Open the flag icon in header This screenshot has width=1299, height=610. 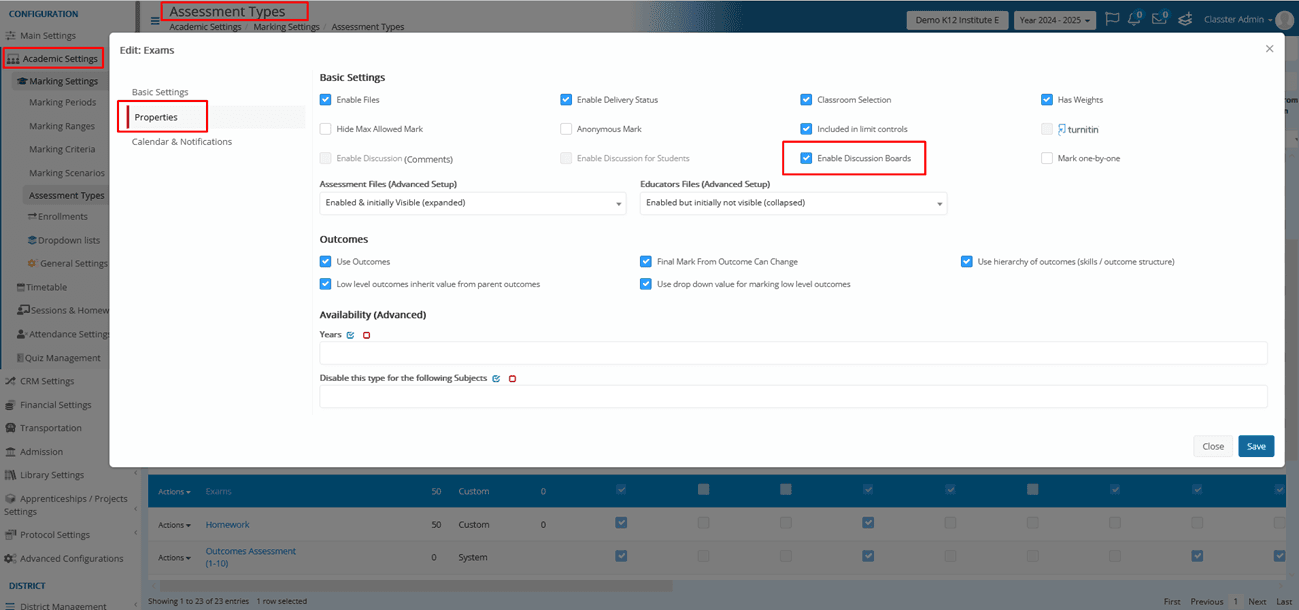(1112, 19)
